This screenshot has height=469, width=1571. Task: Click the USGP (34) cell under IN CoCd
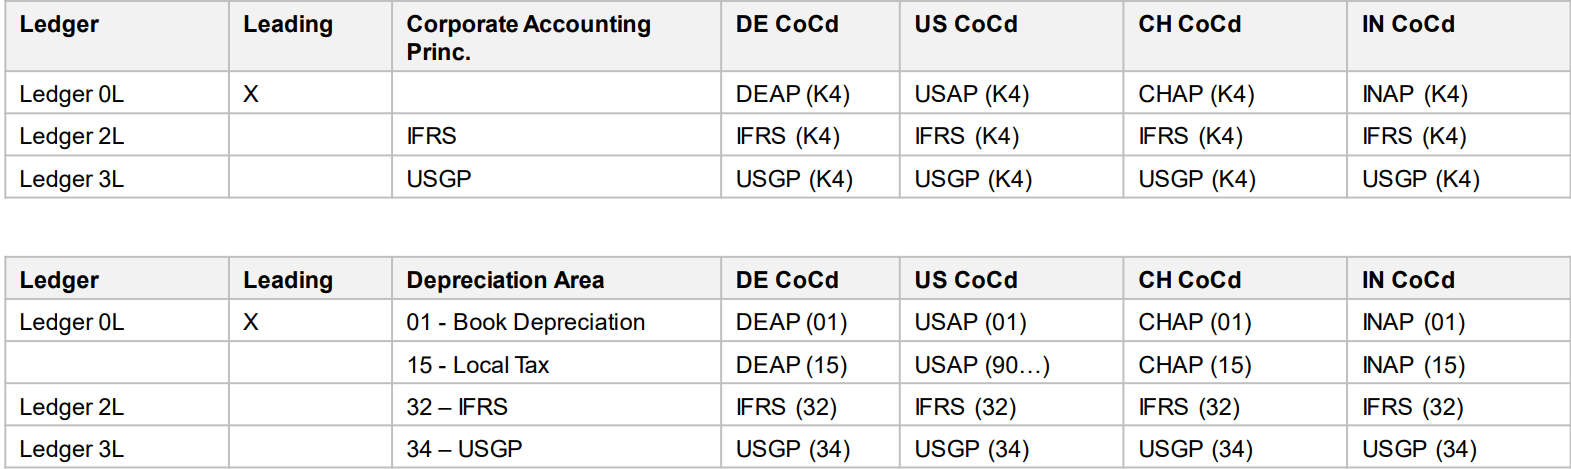click(1458, 448)
